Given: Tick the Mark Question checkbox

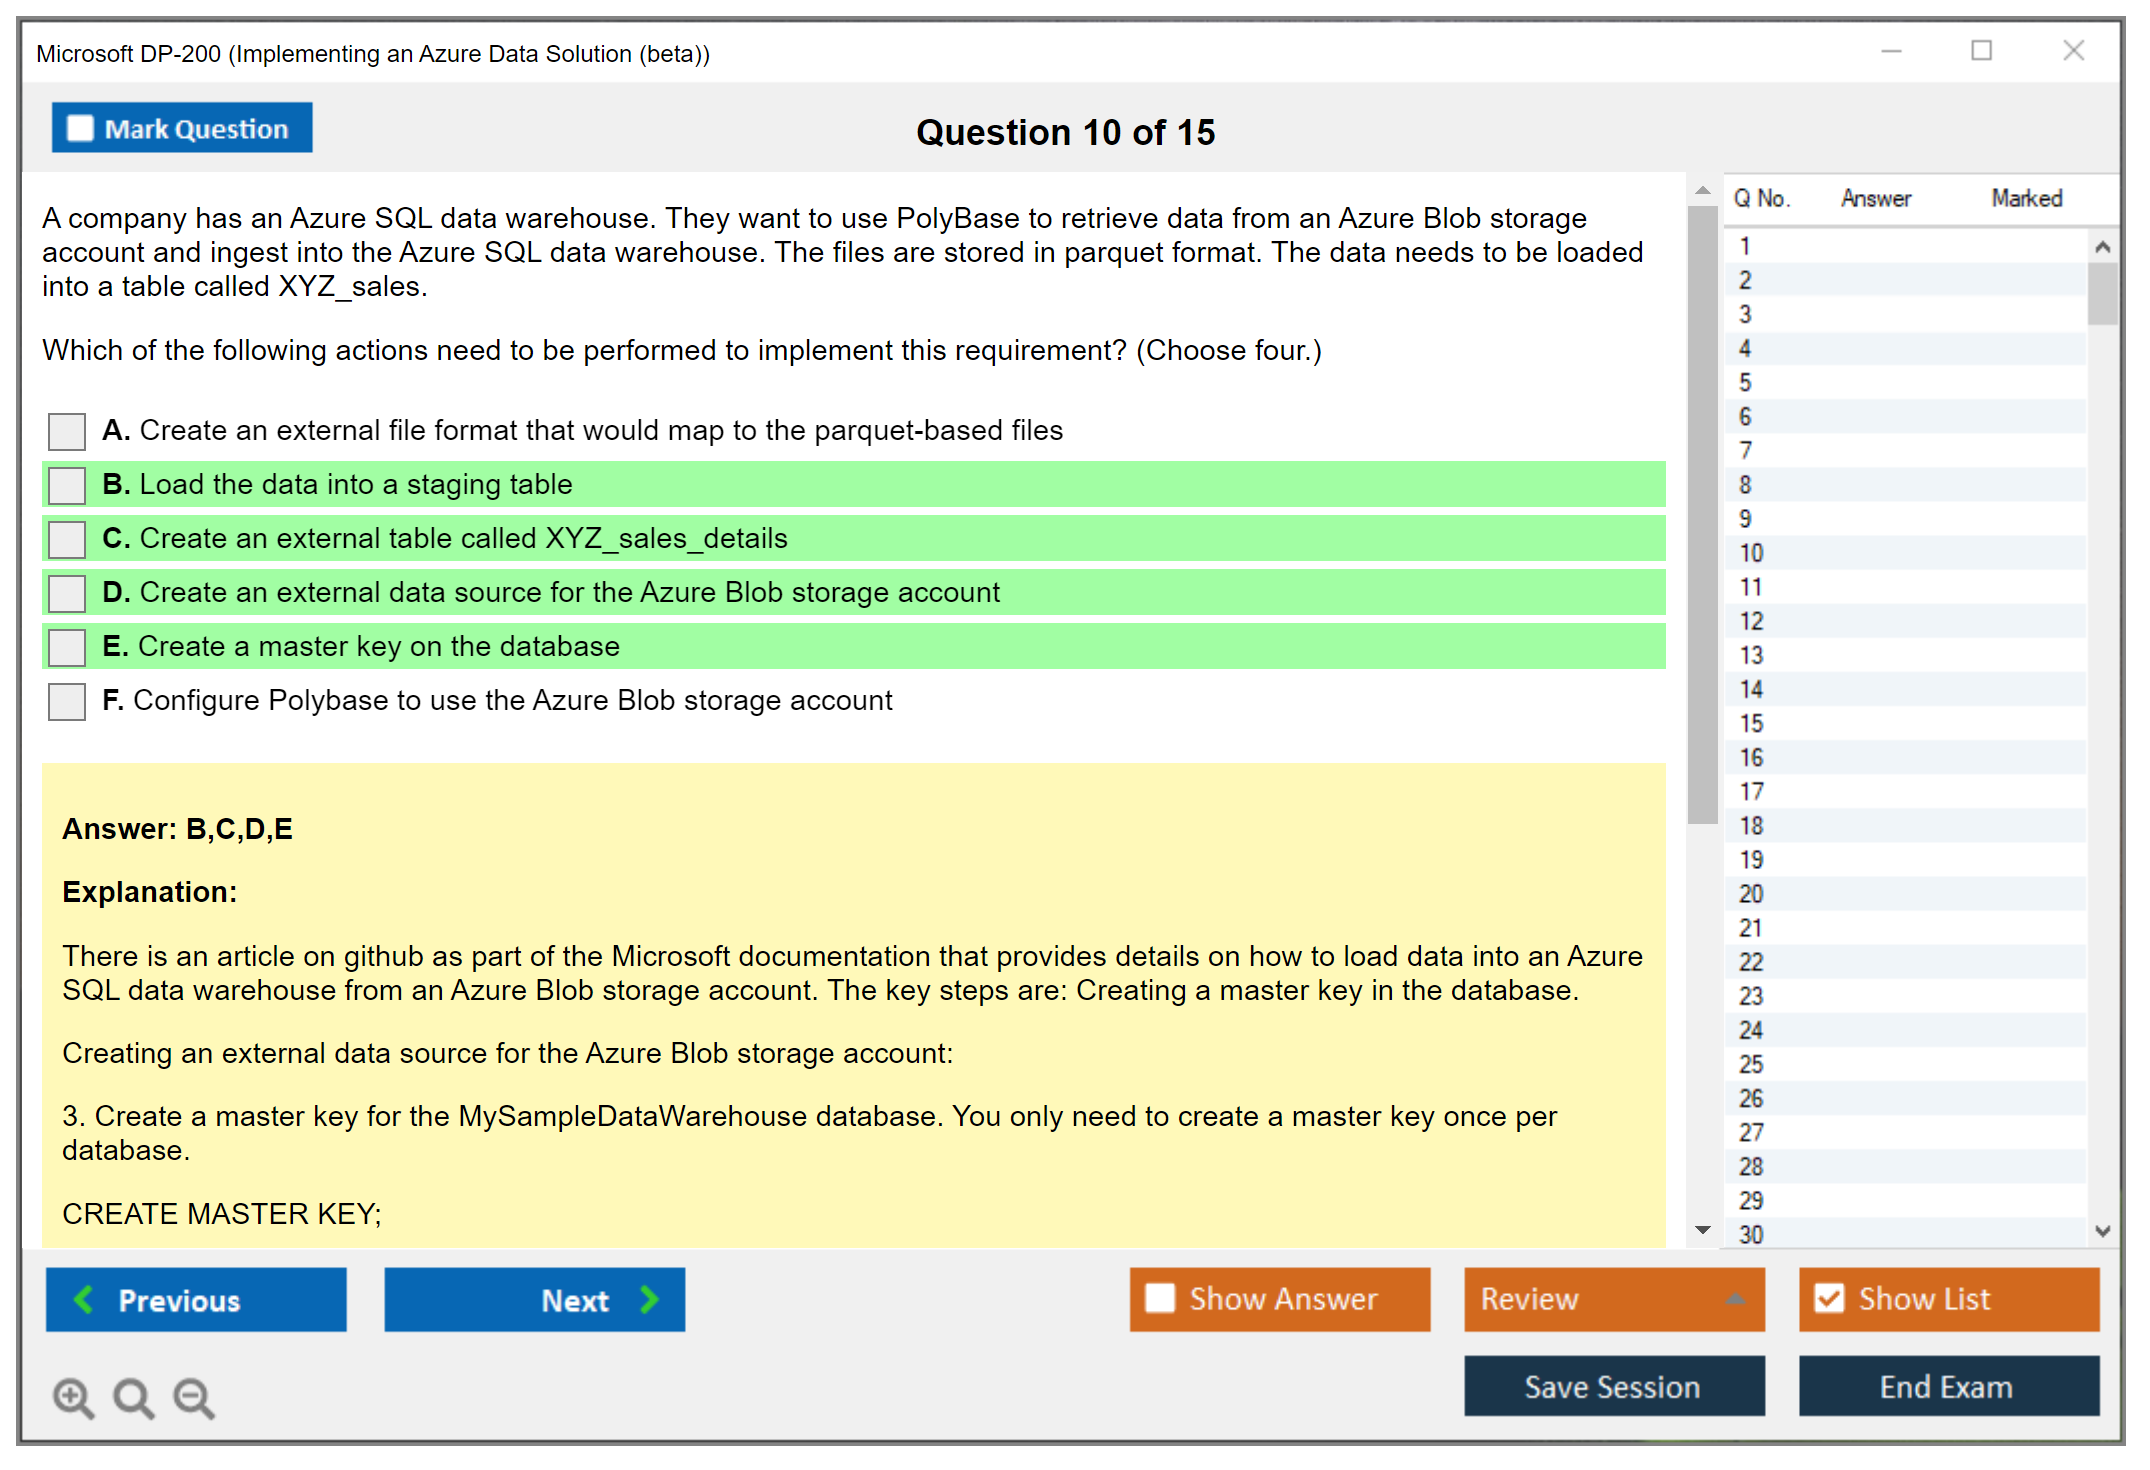Looking at the screenshot, I should 80,129.
